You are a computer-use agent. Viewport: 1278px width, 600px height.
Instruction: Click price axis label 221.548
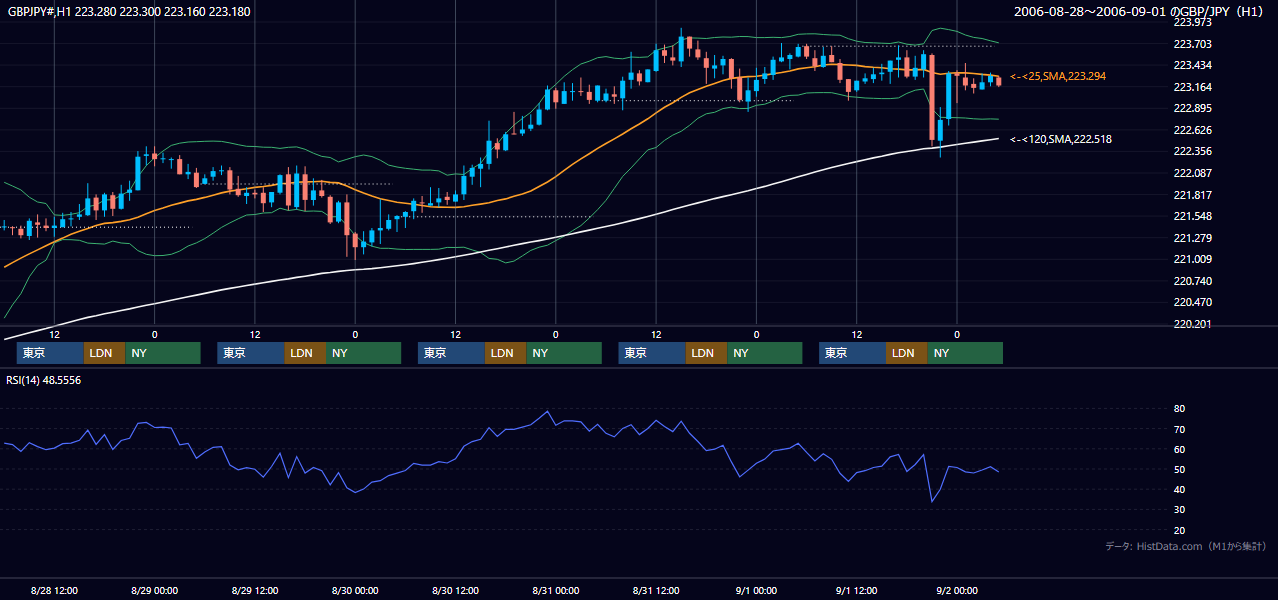(x=1191, y=216)
